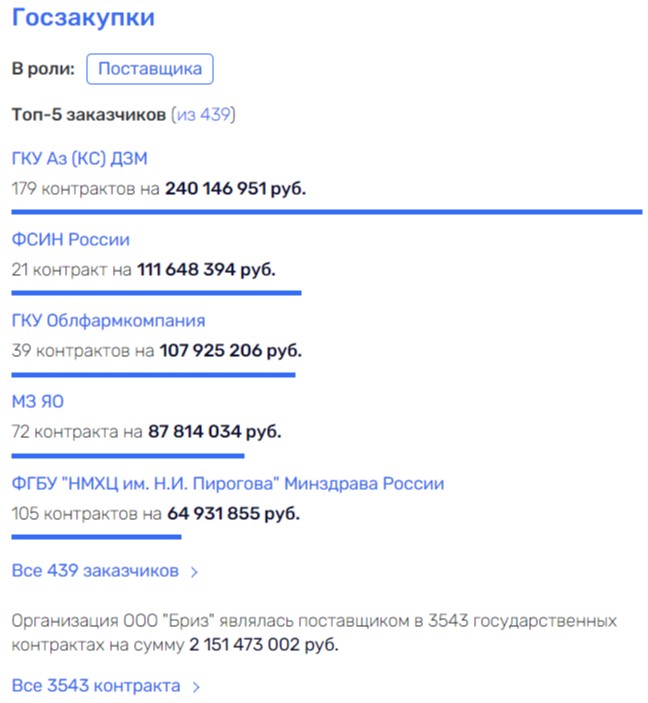Image resolution: width=648 pixels, height=703 pixels.
Task: Click the Все 439 заказчиков link
Action: (95, 571)
